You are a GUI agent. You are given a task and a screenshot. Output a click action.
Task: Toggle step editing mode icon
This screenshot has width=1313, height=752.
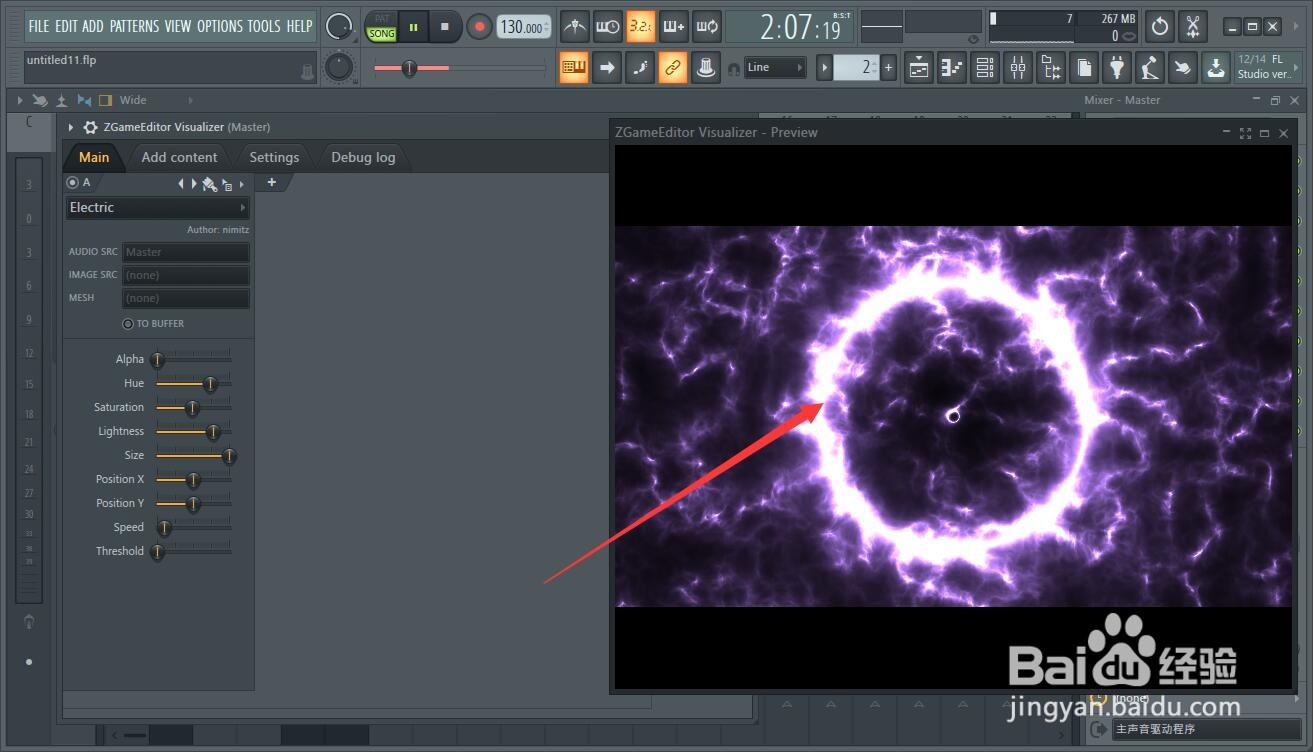640,68
